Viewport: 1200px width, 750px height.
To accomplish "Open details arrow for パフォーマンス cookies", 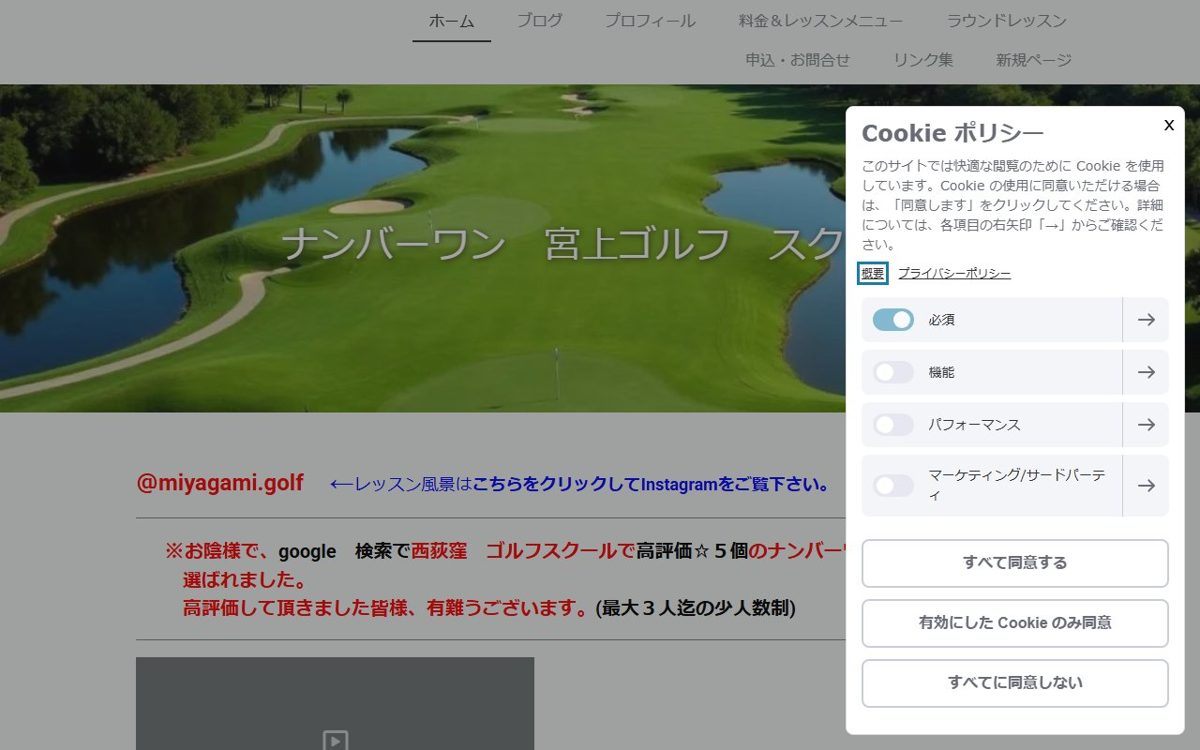I will pyautogui.click(x=1146, y=425).
